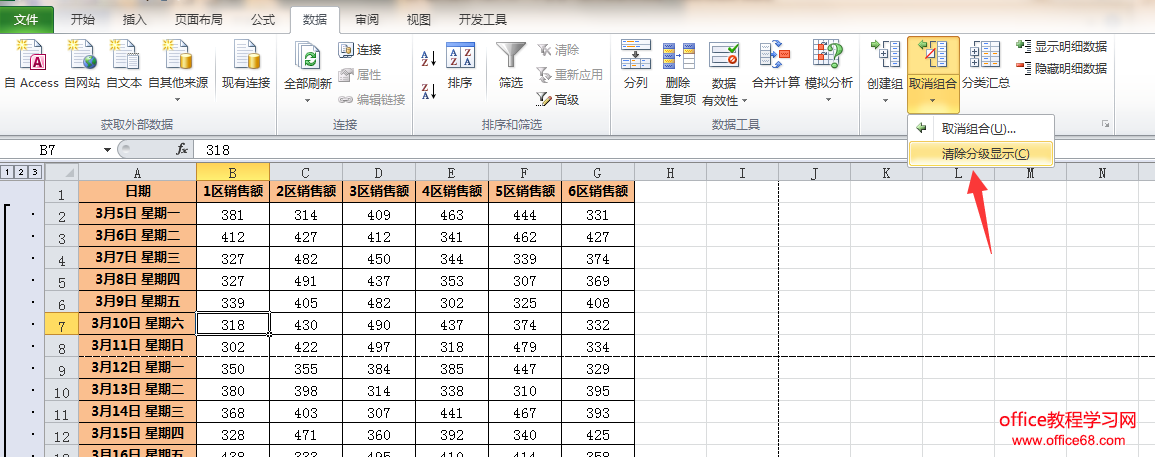Select column B header
The width and height of the screenshot is (1155, 457).
[x=233, y=172]
